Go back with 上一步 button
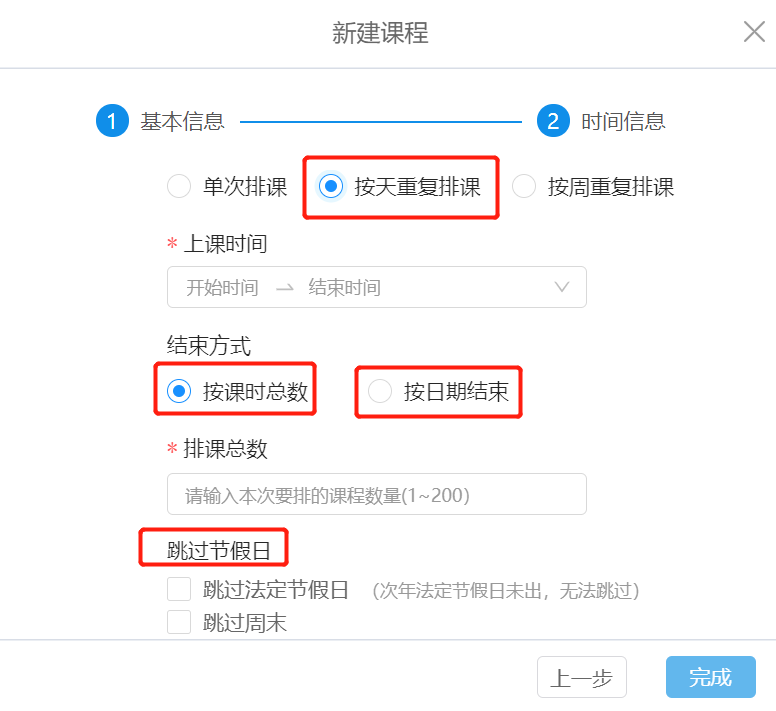Screen dimensions: 776x711 click(582, 677)
